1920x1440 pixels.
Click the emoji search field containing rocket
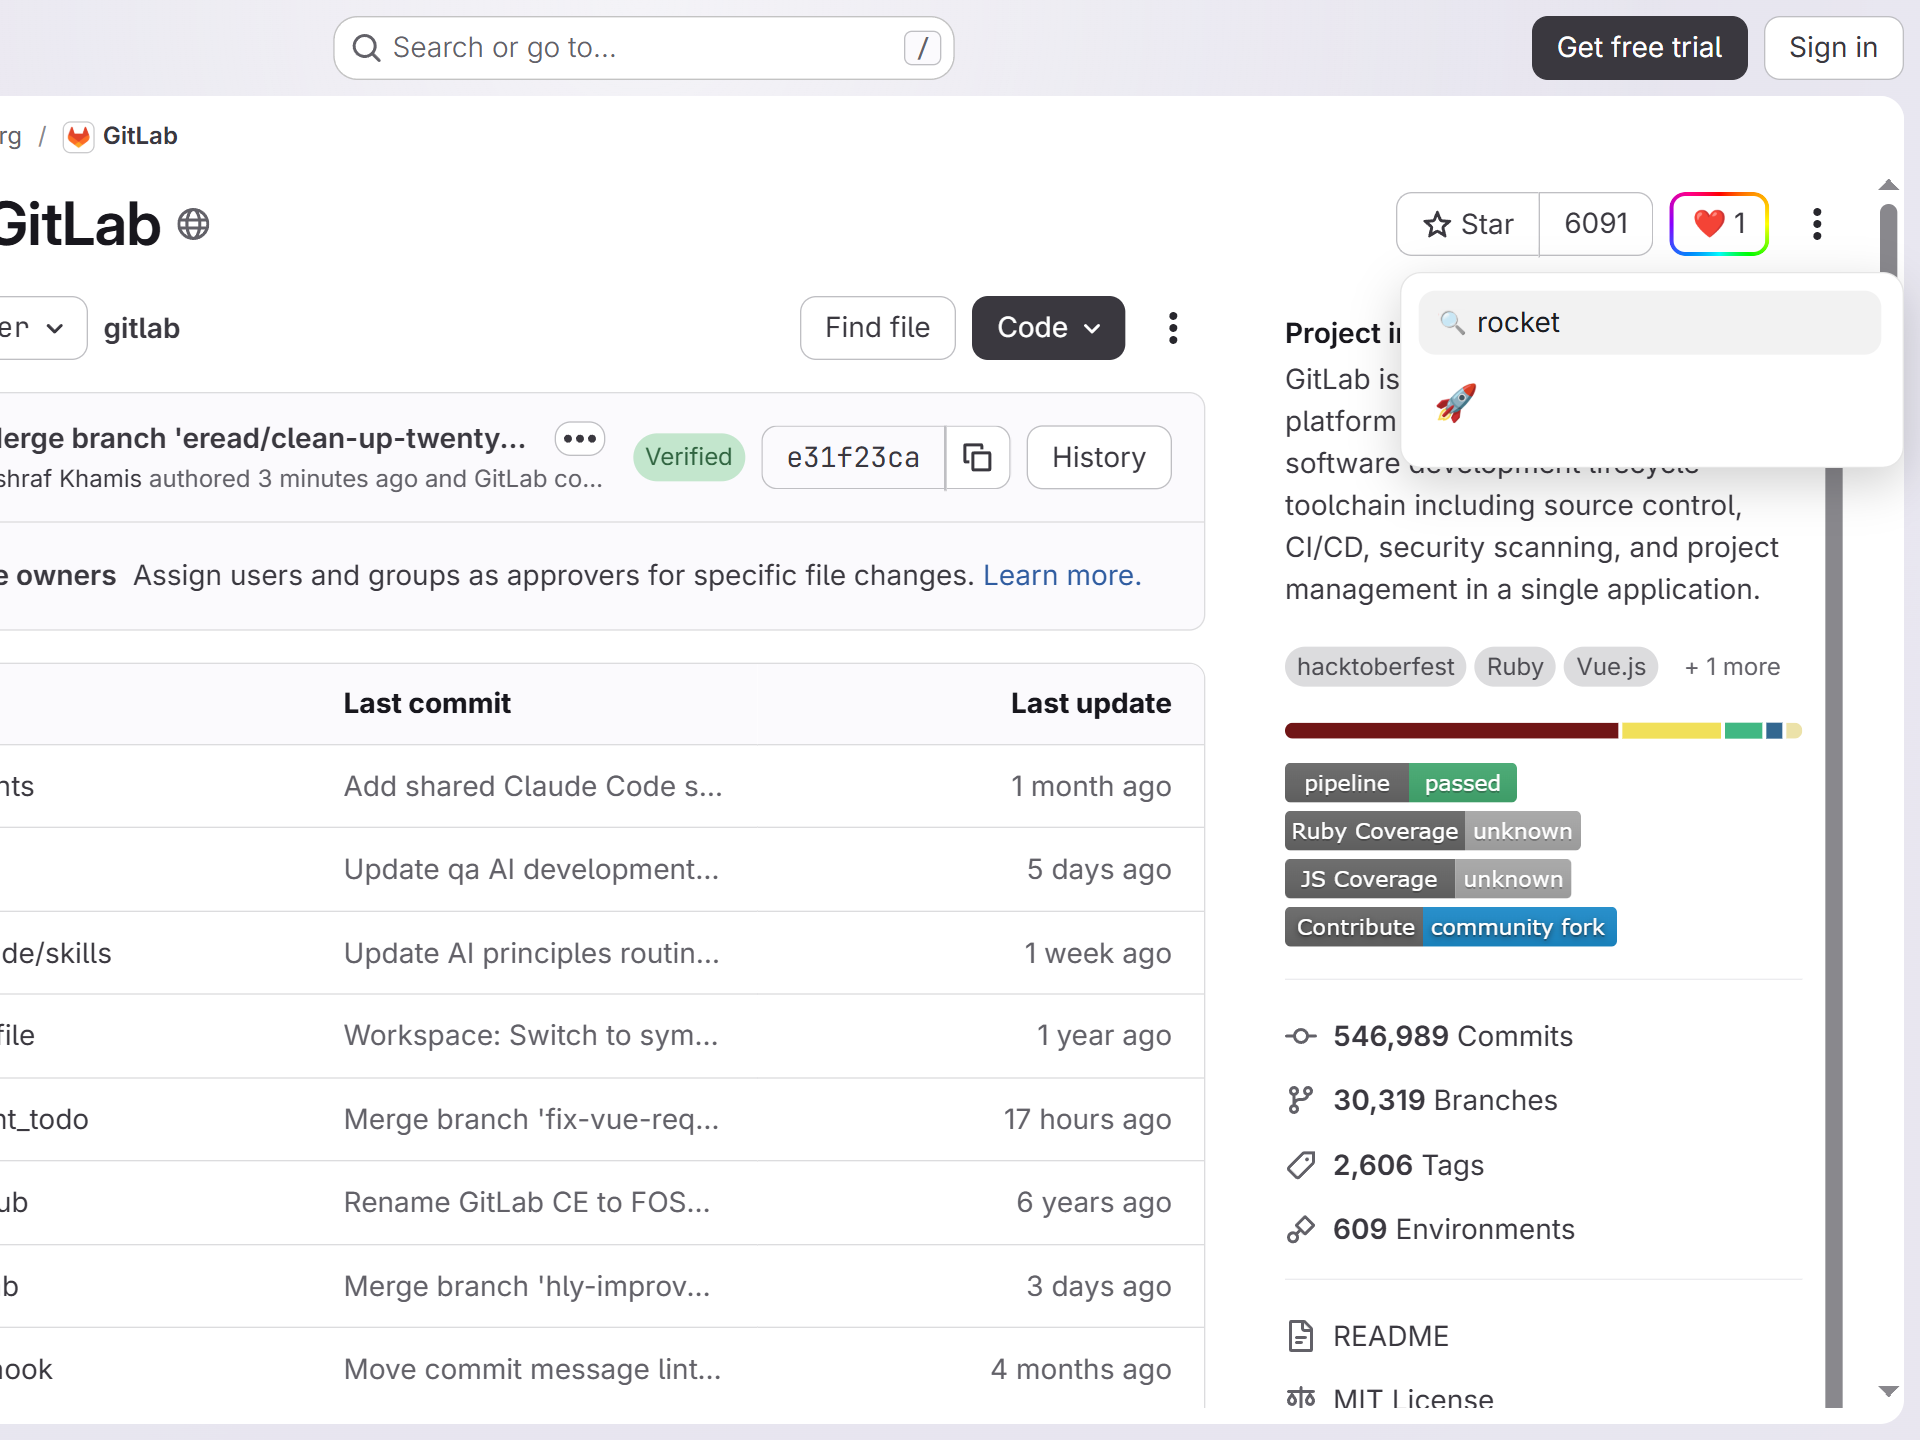click(1650, 322)
